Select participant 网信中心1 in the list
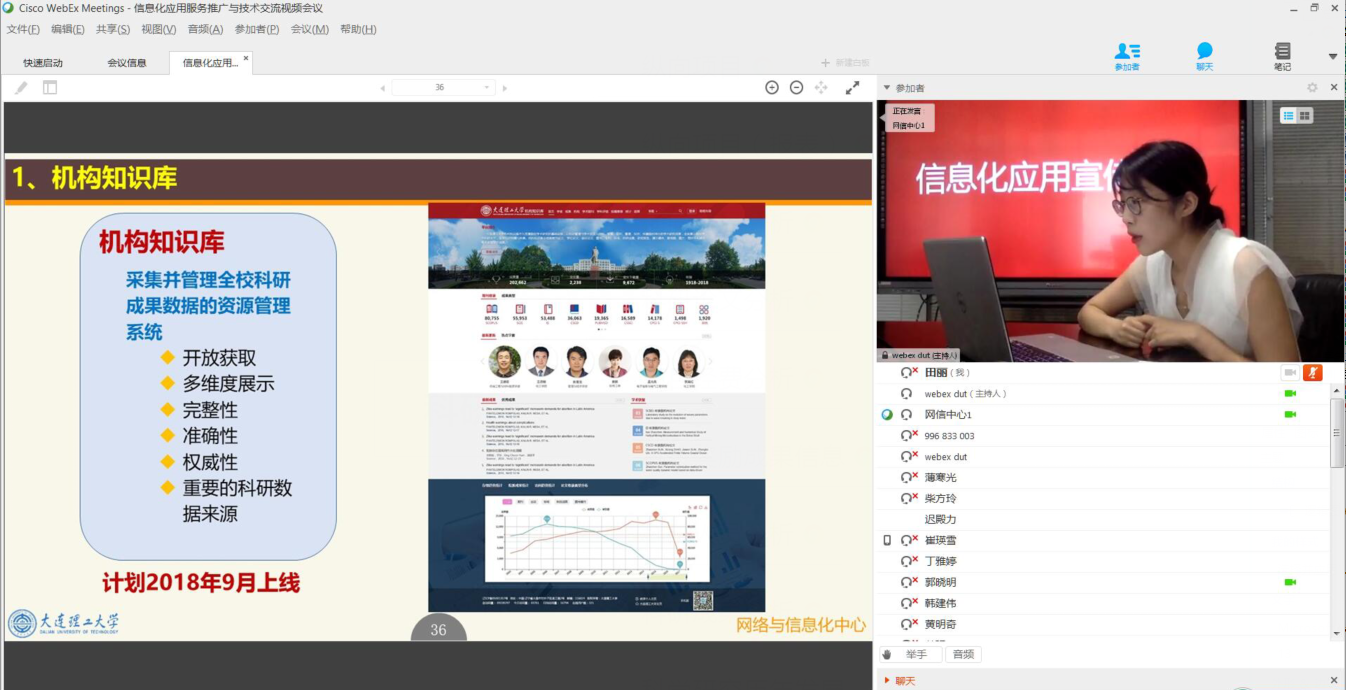1346x690 pixels. 948,415
